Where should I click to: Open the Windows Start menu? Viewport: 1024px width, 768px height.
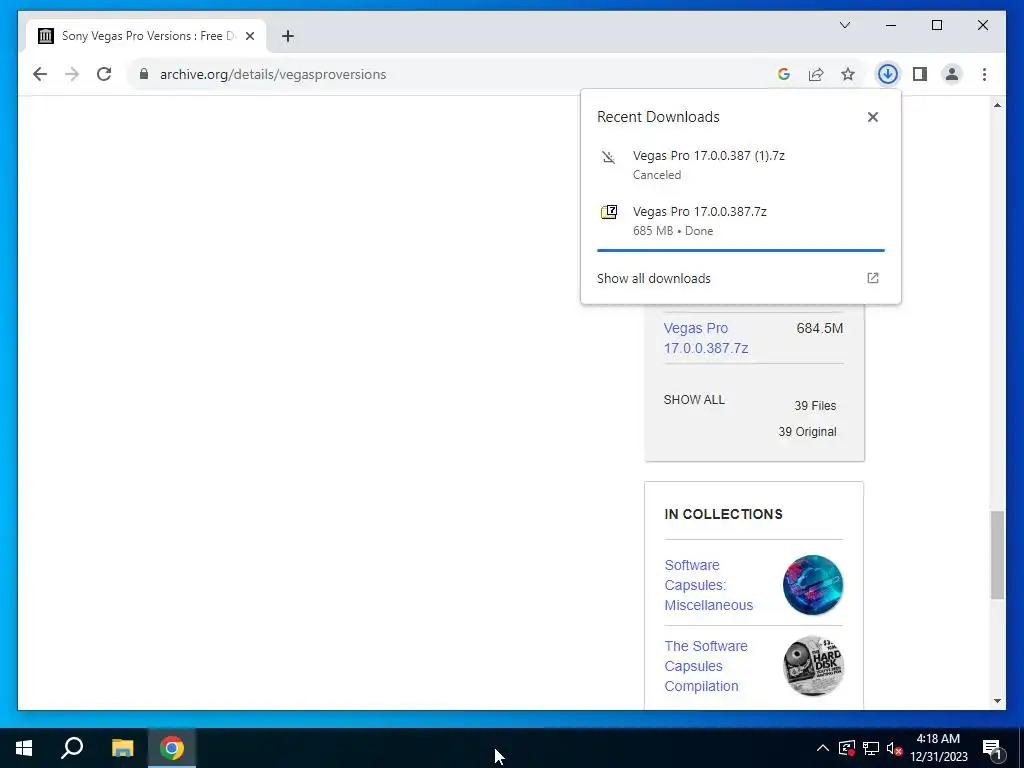point(24,748)
